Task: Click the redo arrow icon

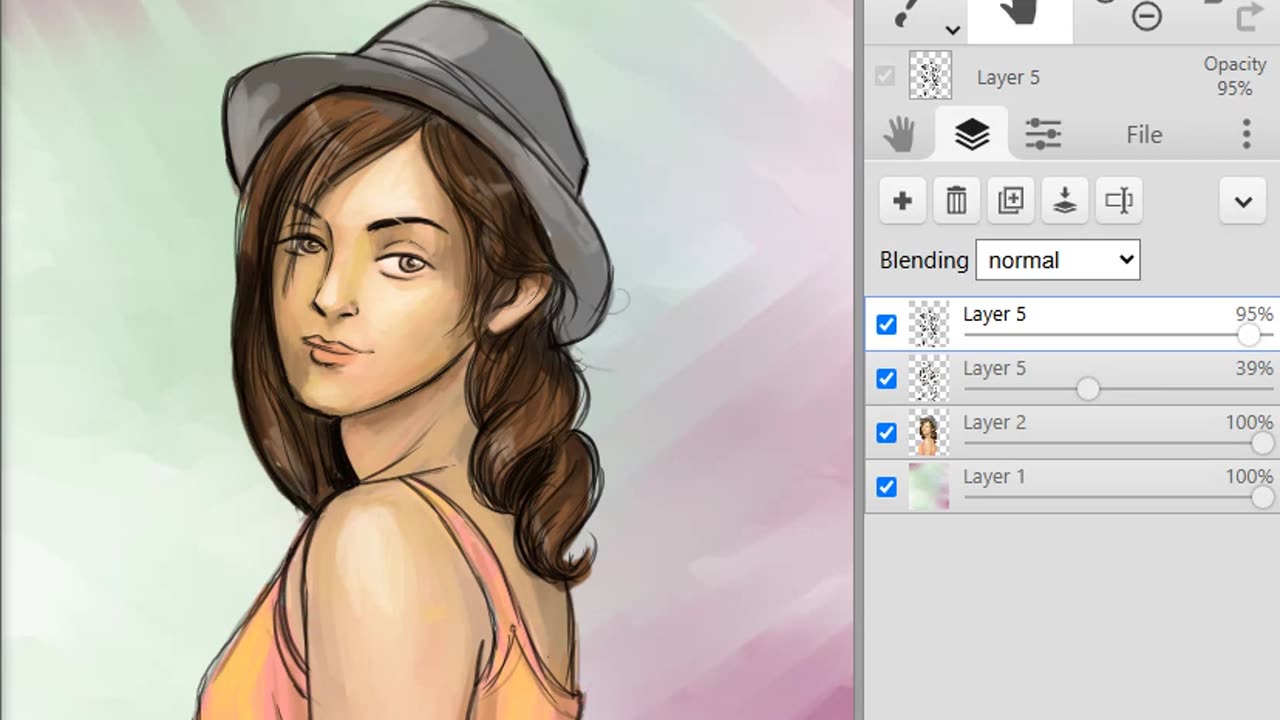Action: coord(1250,16)
